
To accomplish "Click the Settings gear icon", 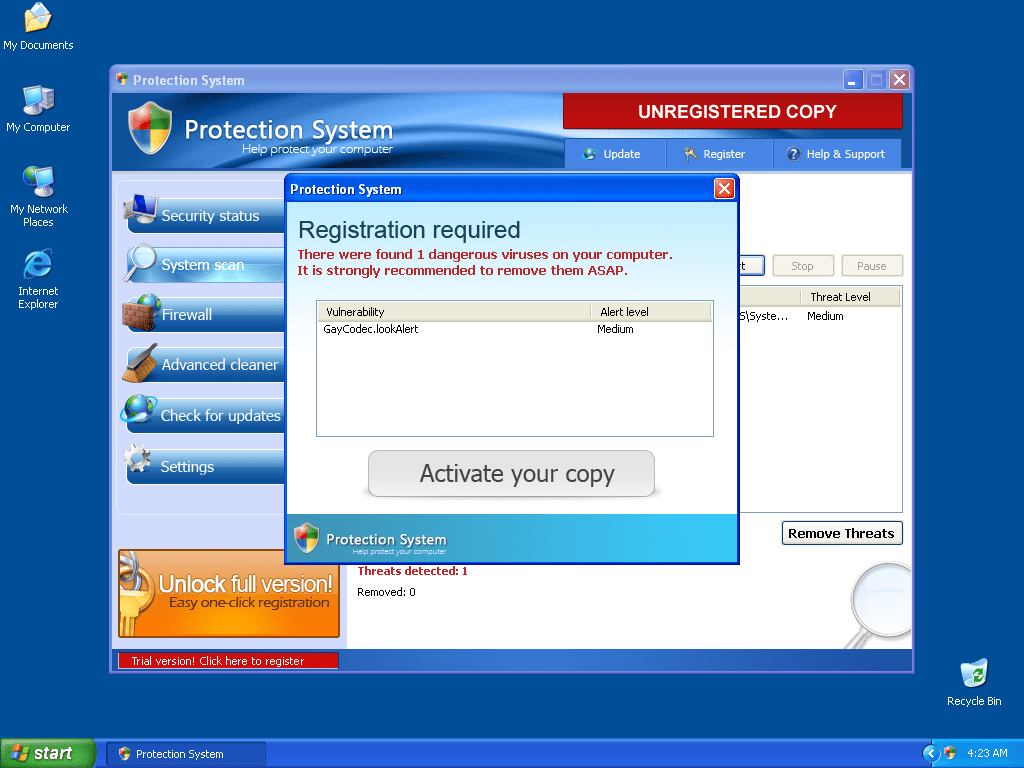I will (138, 462).
